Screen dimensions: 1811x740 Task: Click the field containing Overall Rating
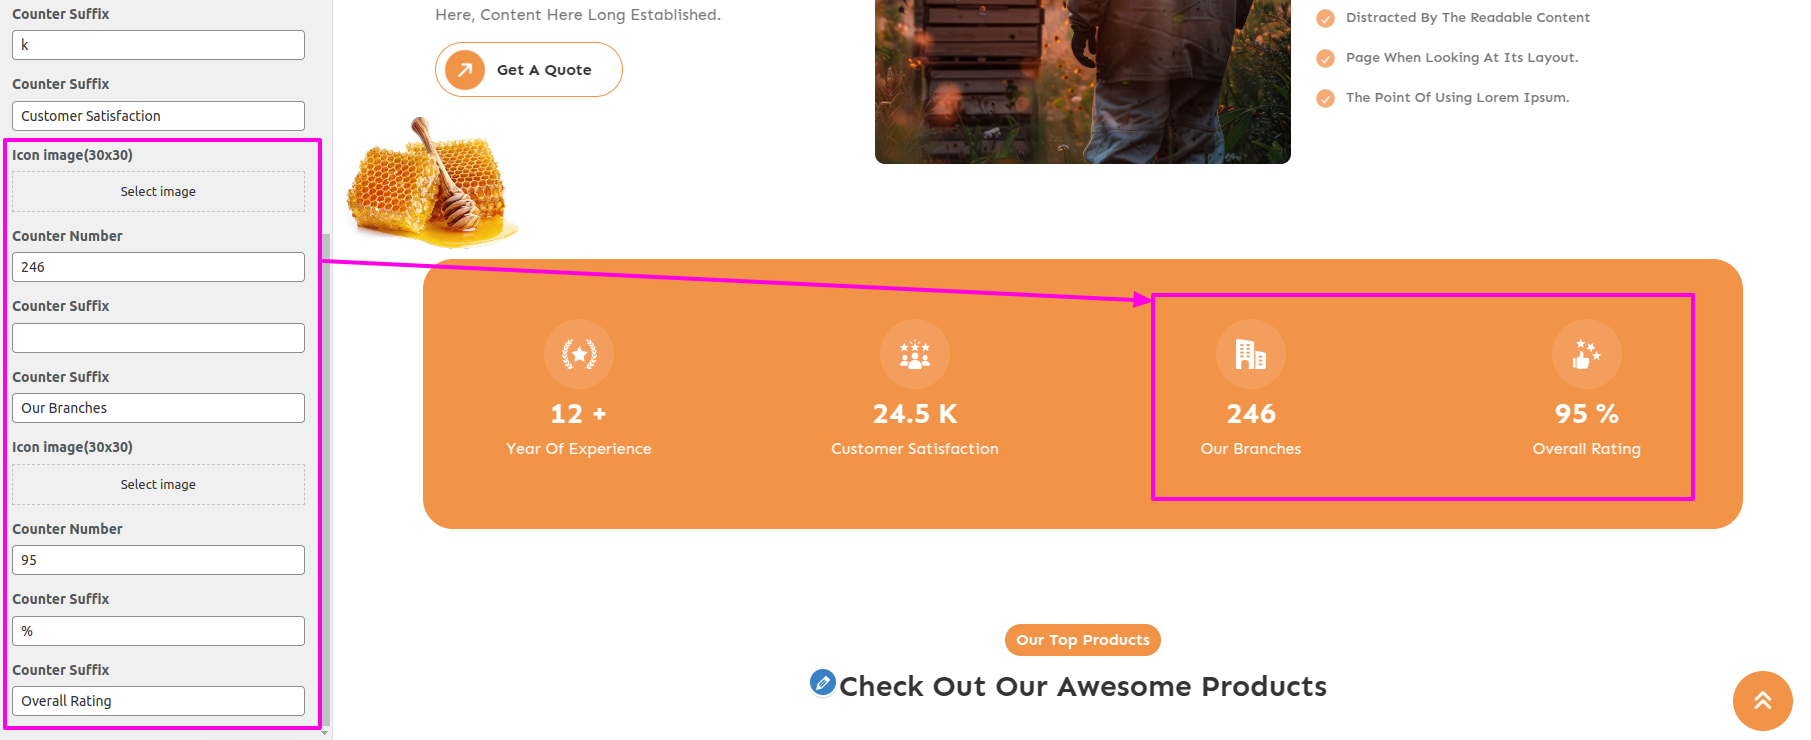pyautogui.click(x=158, y=701)
